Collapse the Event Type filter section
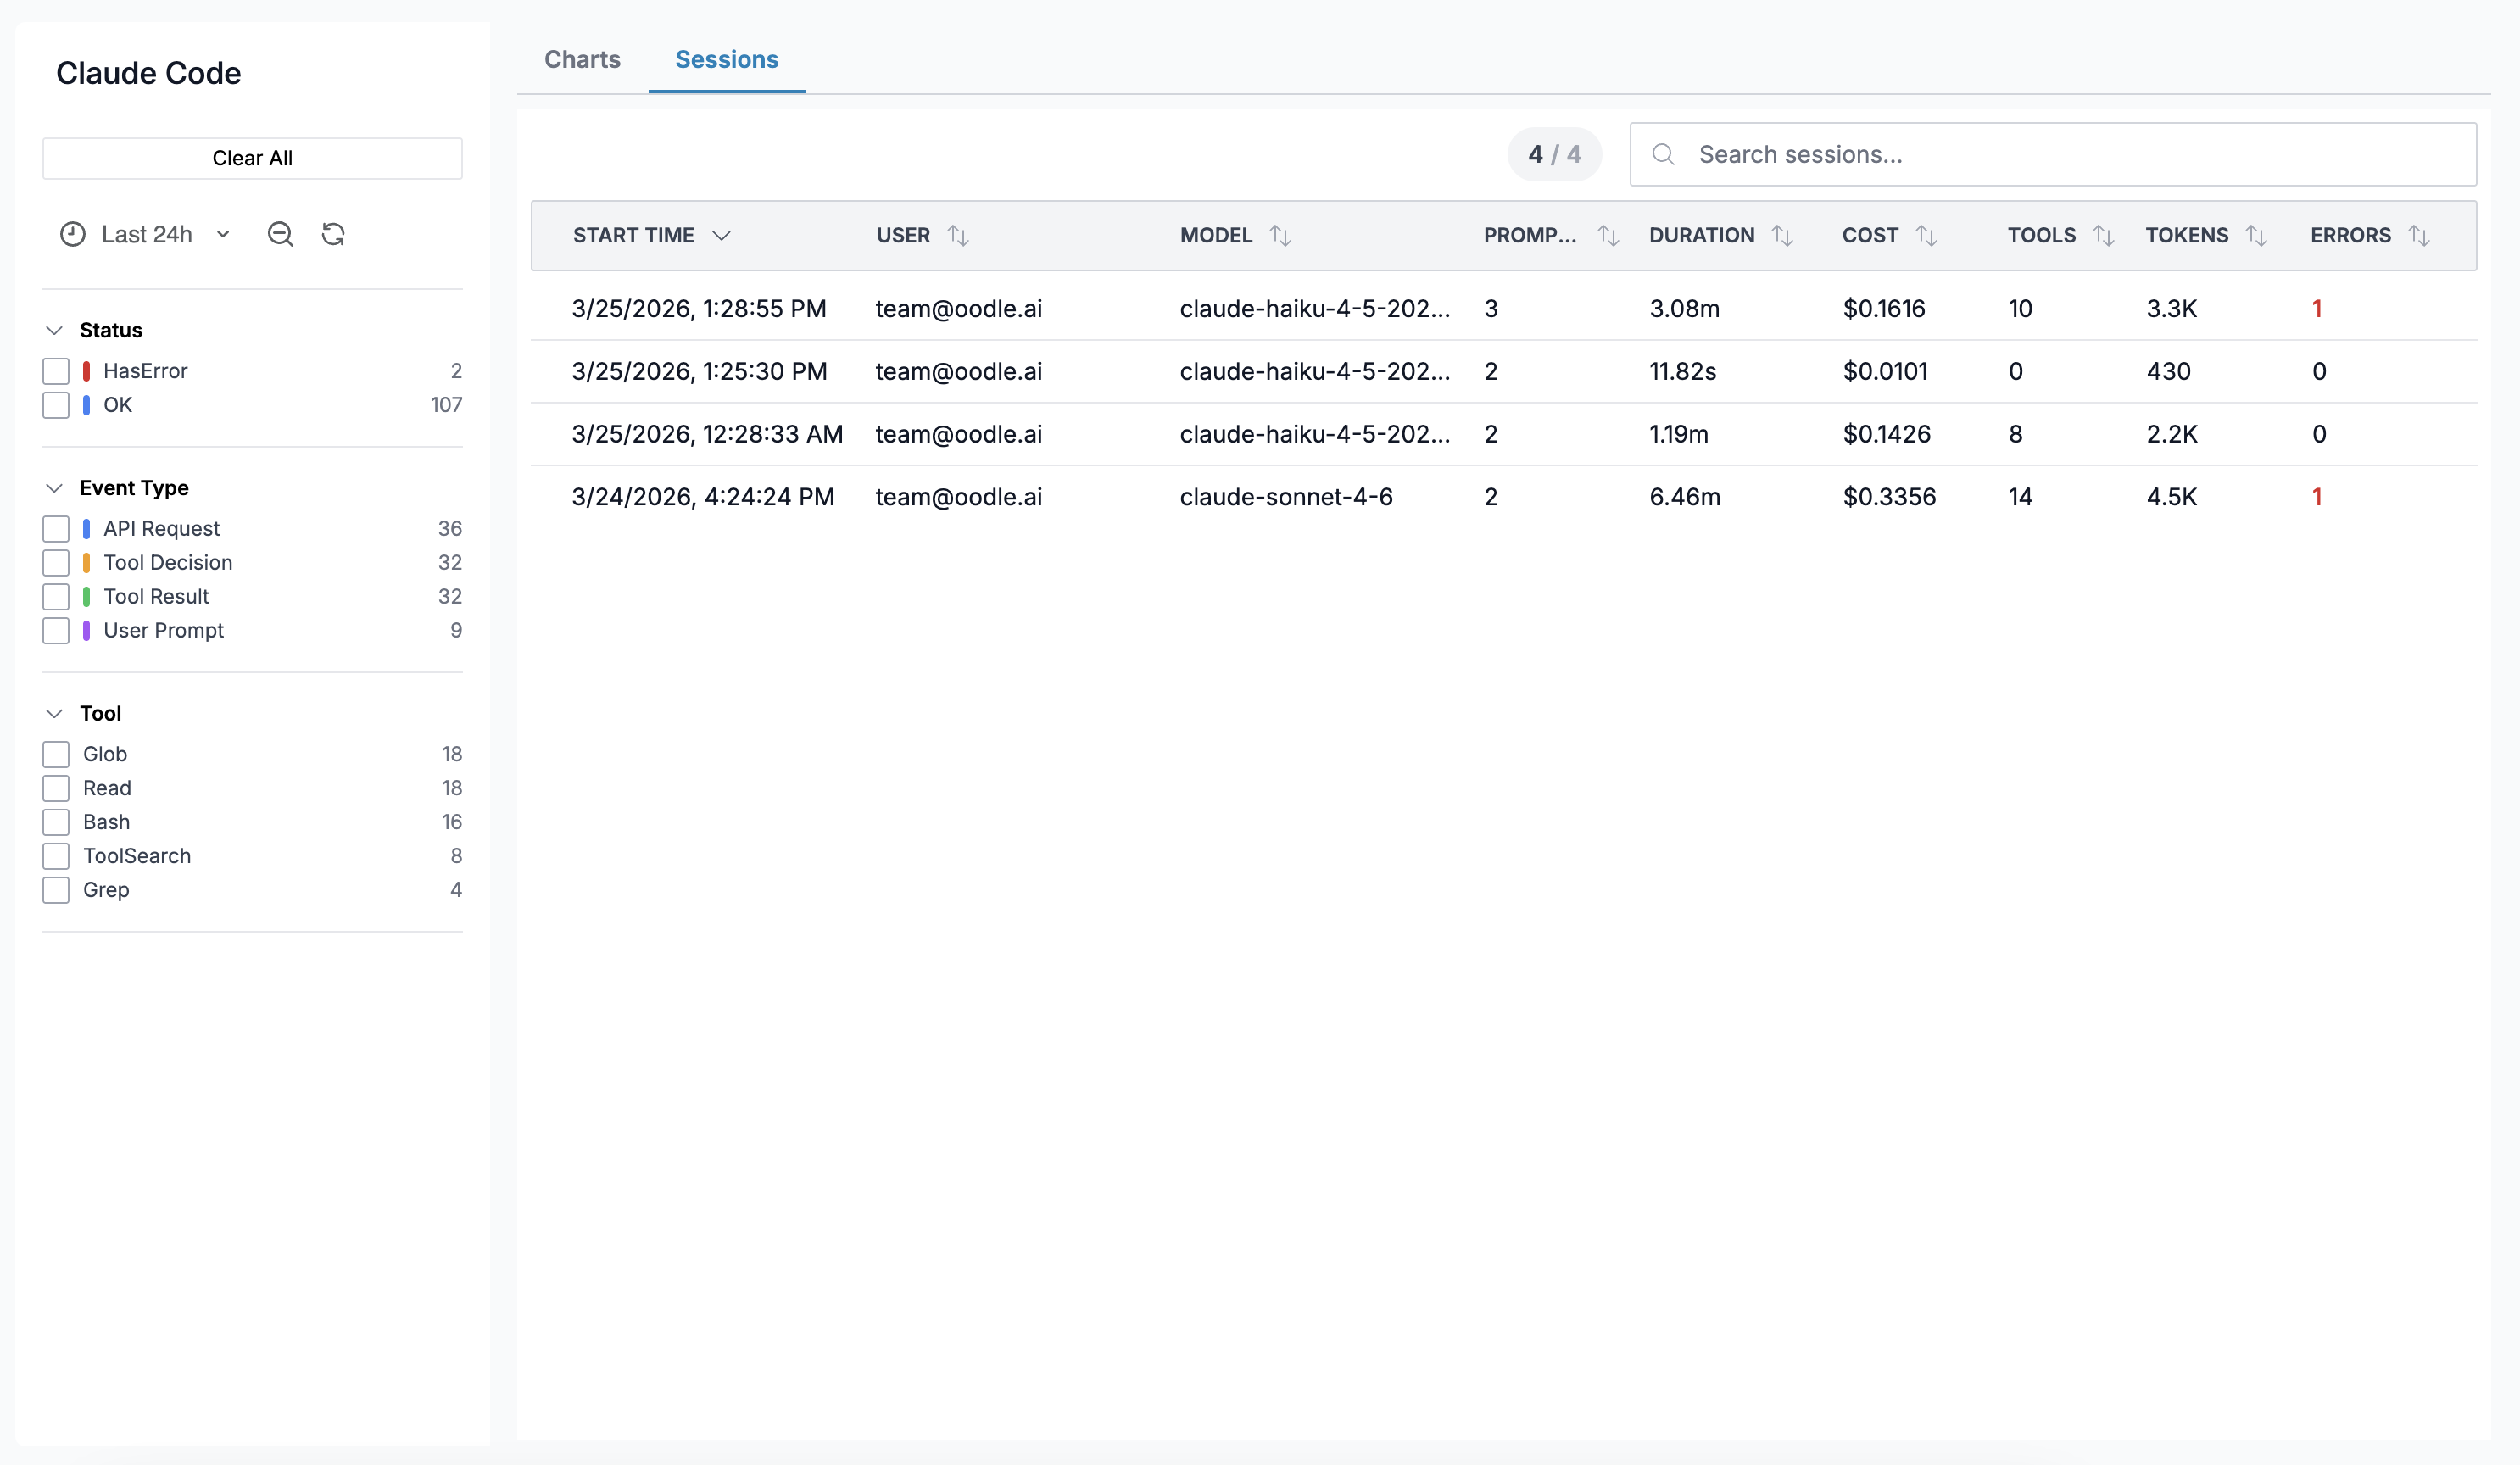The width and height of the screenshot is (2520, 1465). point(55,488)
